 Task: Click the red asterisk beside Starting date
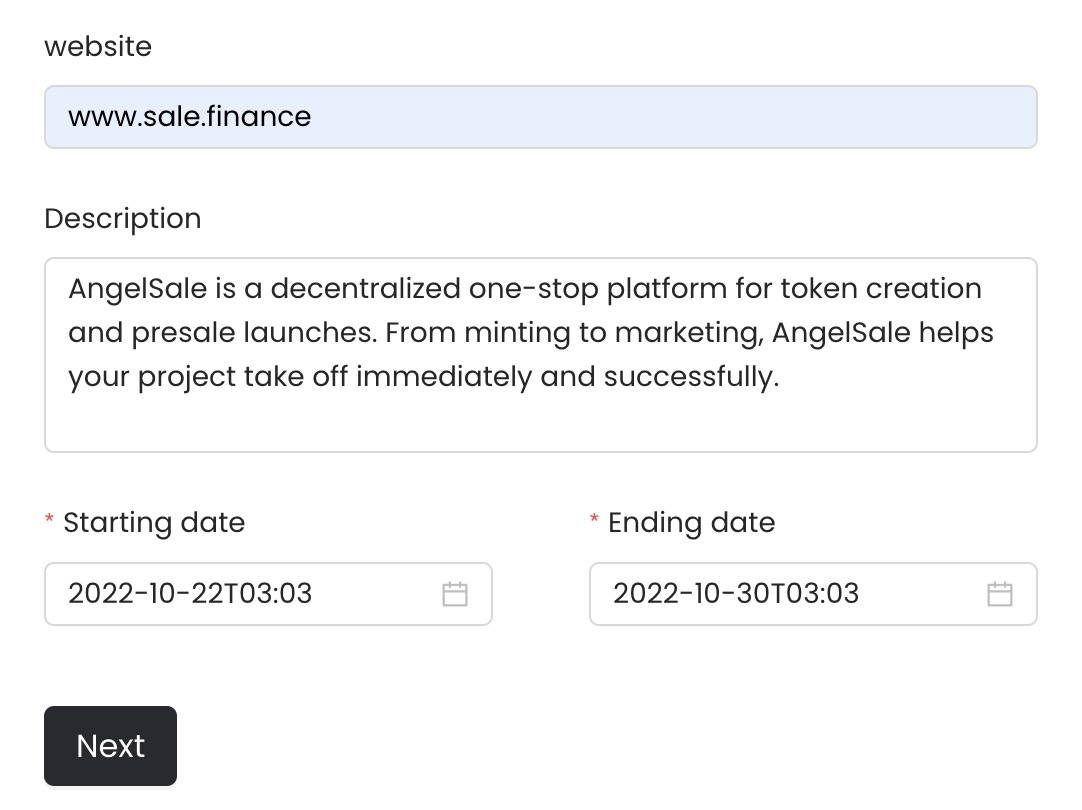point(50,522)
